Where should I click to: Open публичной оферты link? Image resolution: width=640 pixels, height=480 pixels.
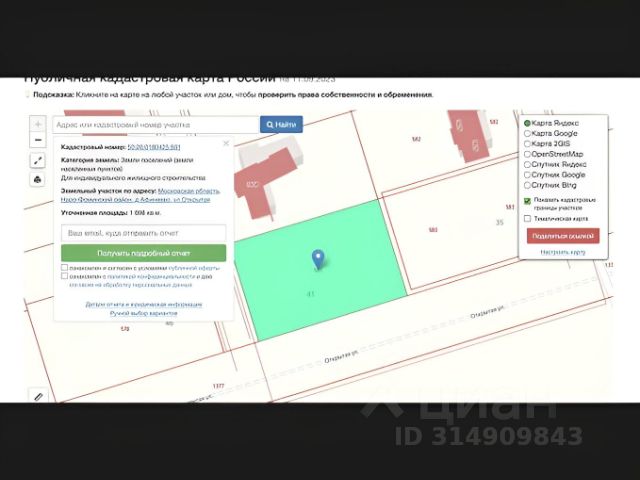[x=194, y=268]
